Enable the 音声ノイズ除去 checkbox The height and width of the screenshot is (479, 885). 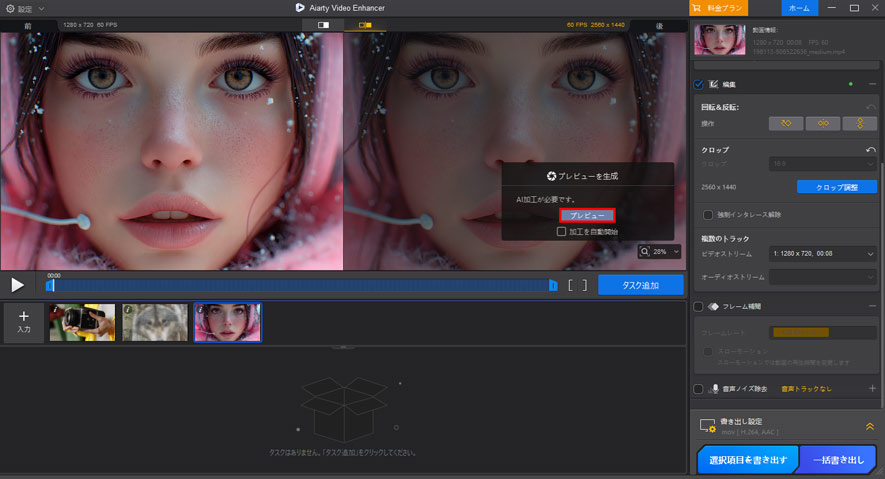point(698,389)
